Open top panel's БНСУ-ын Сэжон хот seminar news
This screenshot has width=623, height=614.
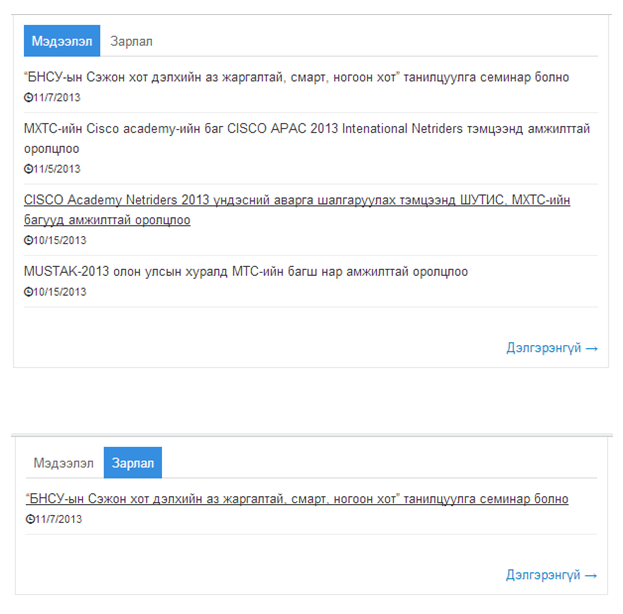click(x=296, y=77)
